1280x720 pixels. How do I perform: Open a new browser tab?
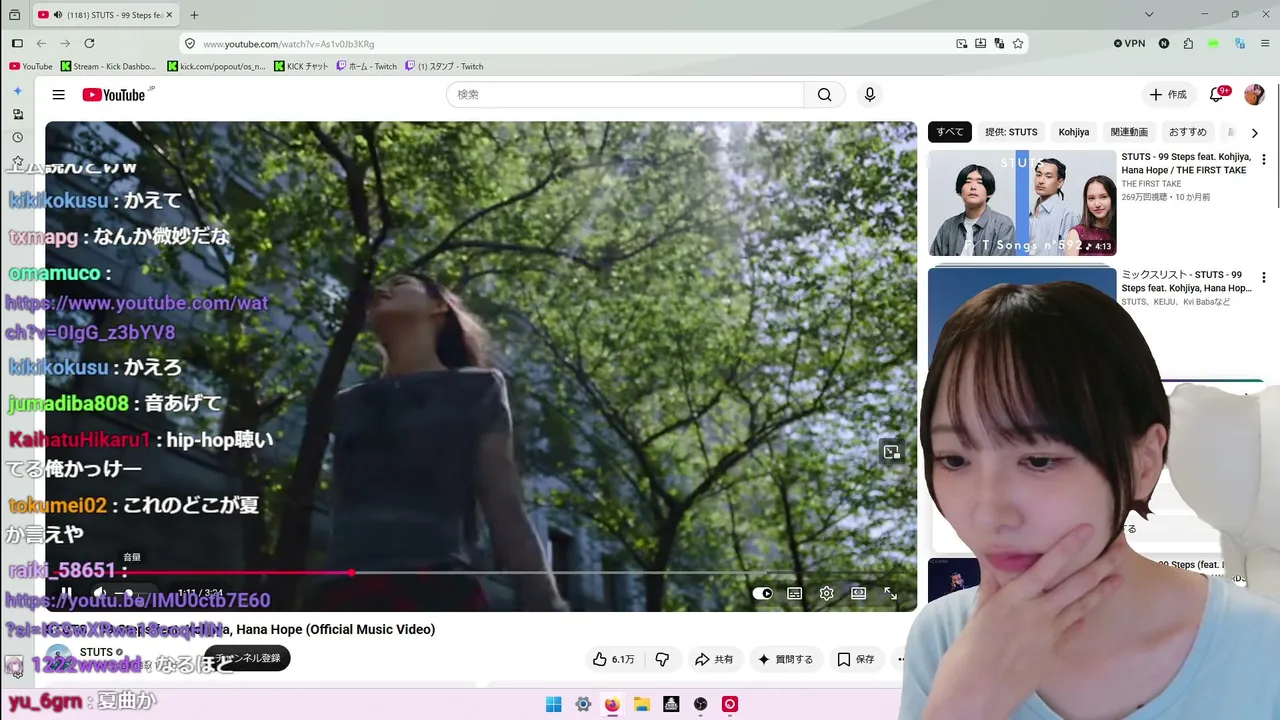click(194, 15)
